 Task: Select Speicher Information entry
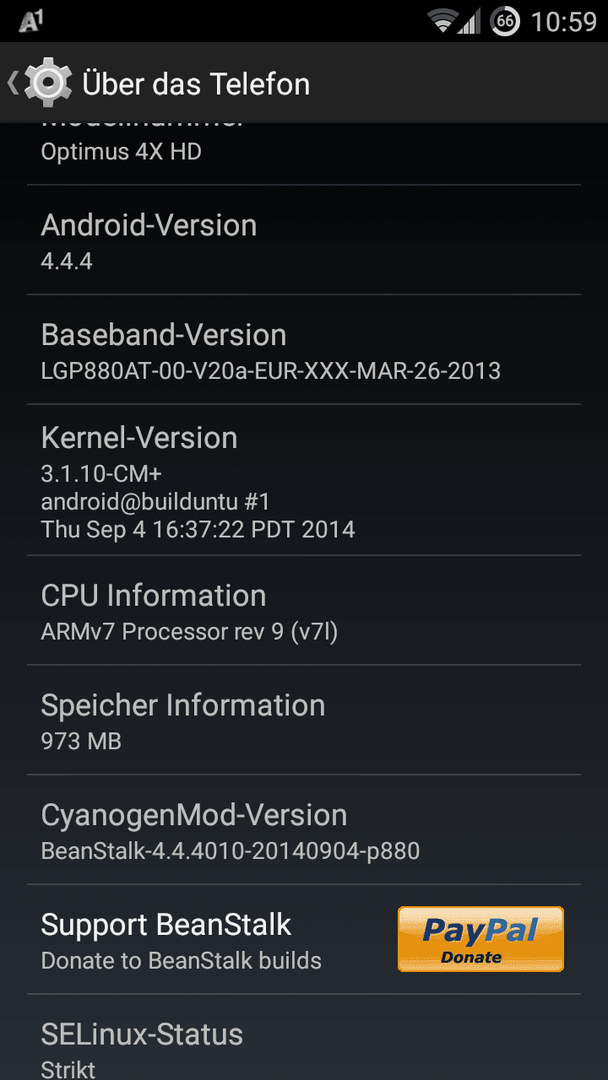(x=304, y=720)
